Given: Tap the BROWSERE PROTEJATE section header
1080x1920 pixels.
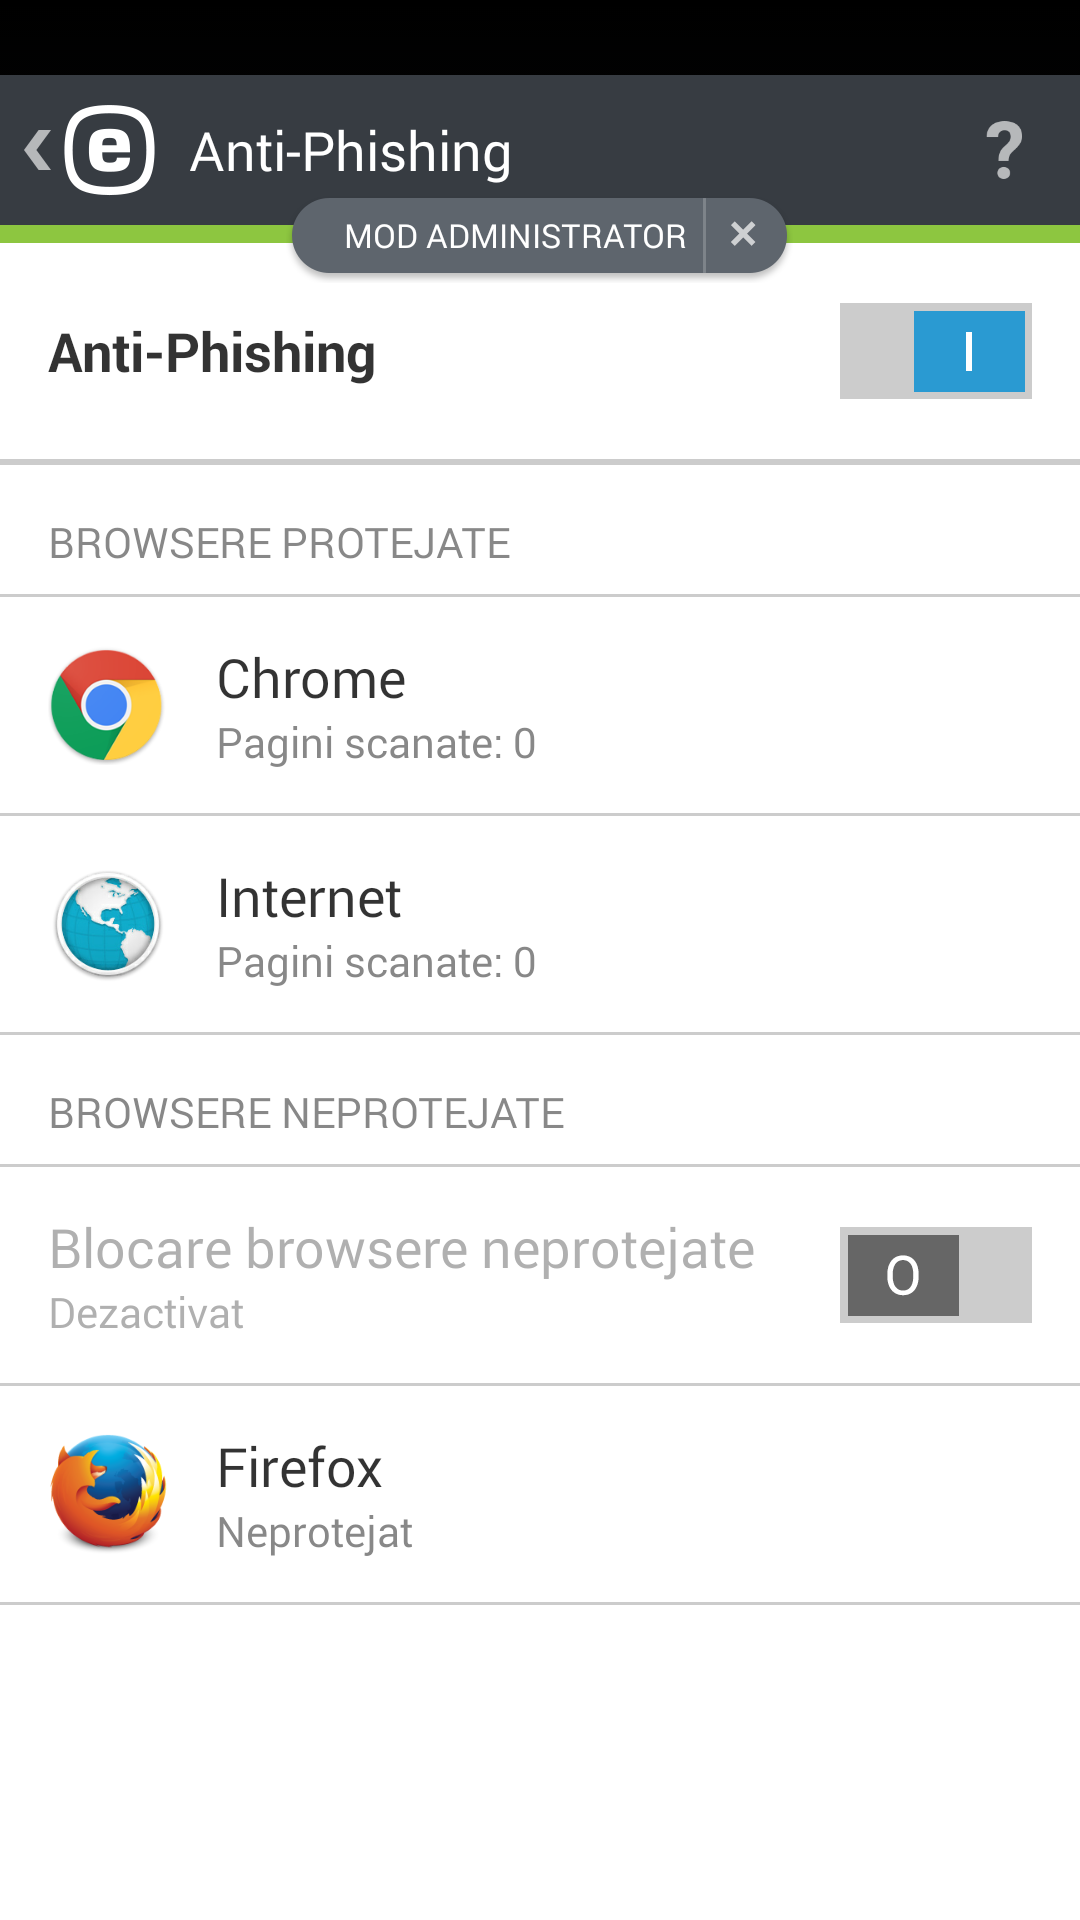Looking at the screenshot, I should click(280, 544).
